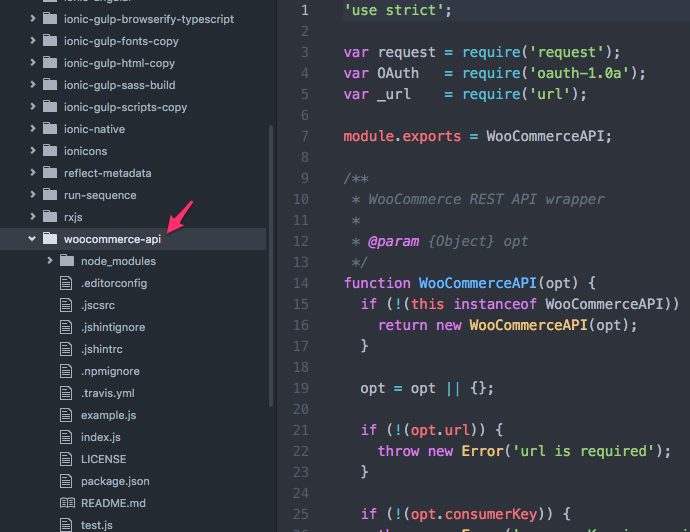Place cursor on 'use strict' in line 1

[x=393, y=10]
